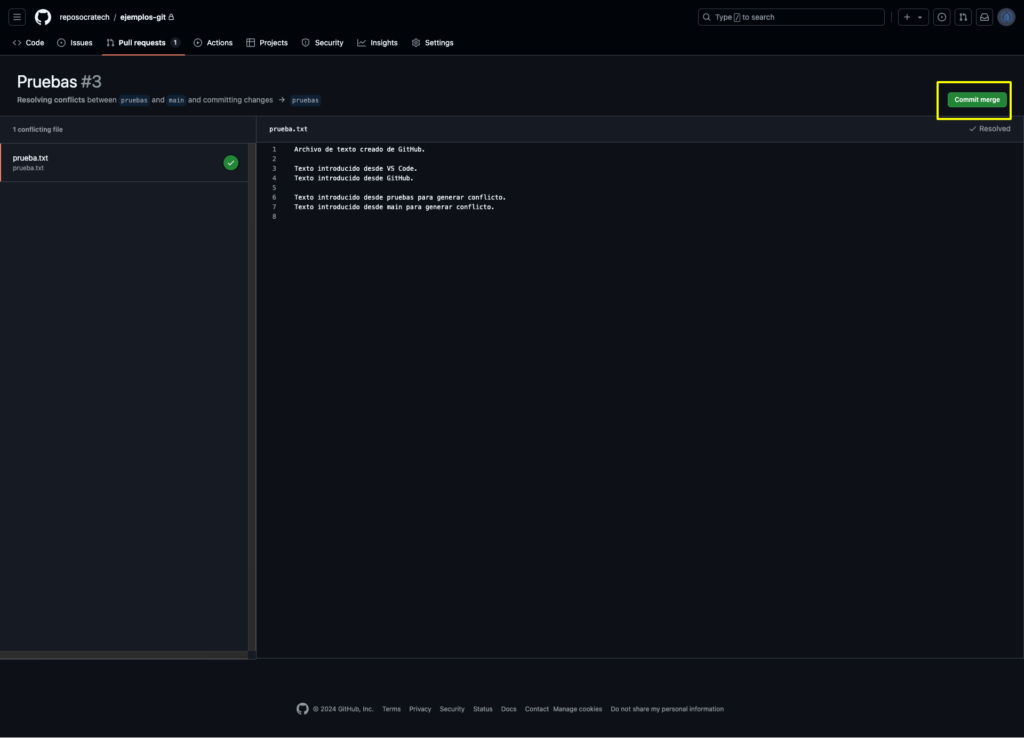
Task: Expand the create new plus dropdown
Action: point(913,17)
